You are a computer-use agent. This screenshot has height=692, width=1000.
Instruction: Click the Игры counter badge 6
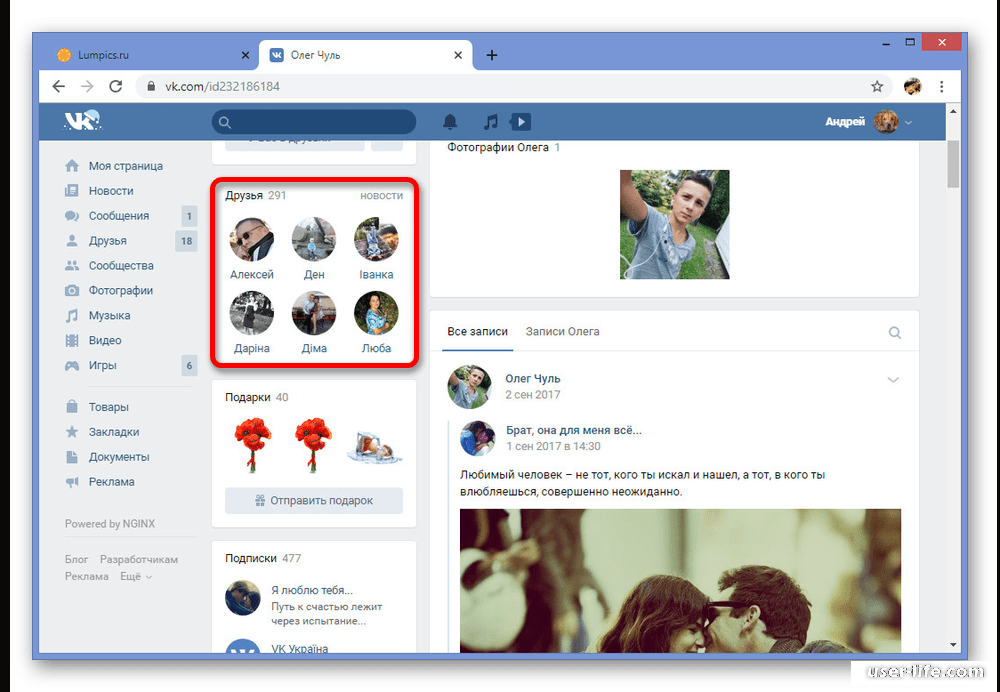(x=189, y=366)
